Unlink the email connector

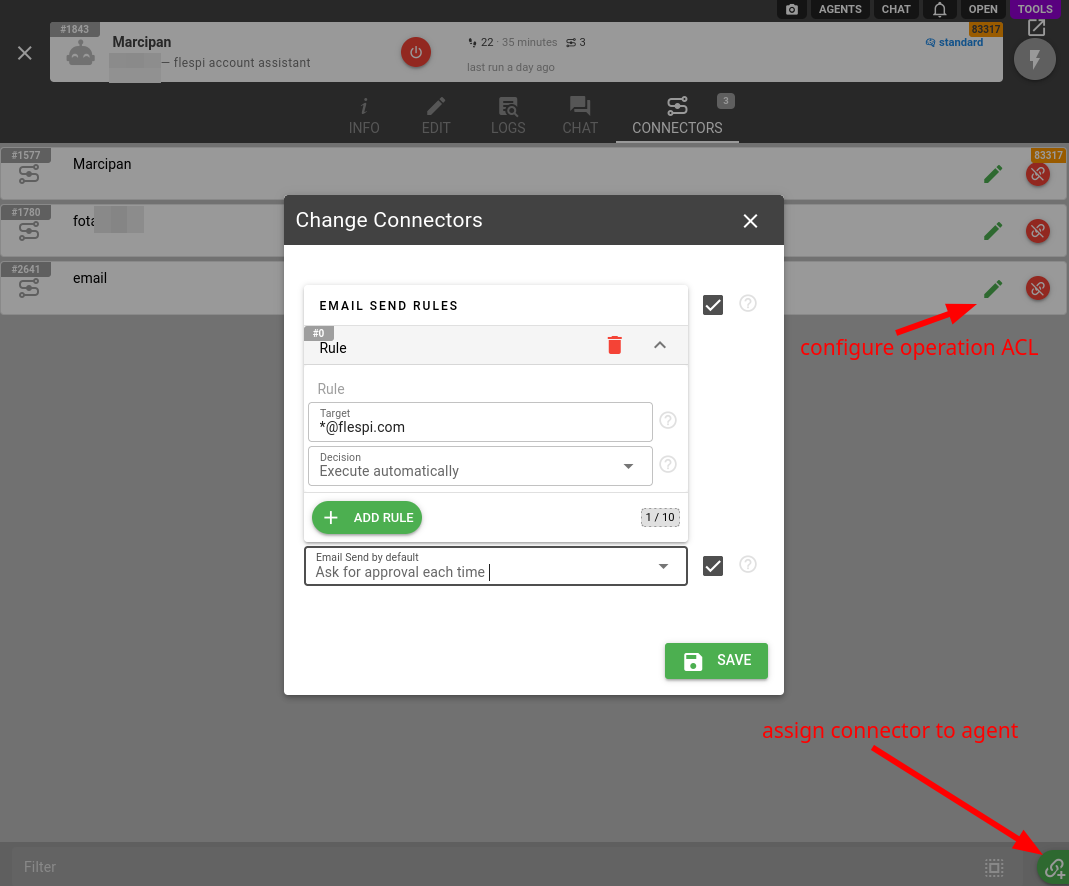(1038, 288)
